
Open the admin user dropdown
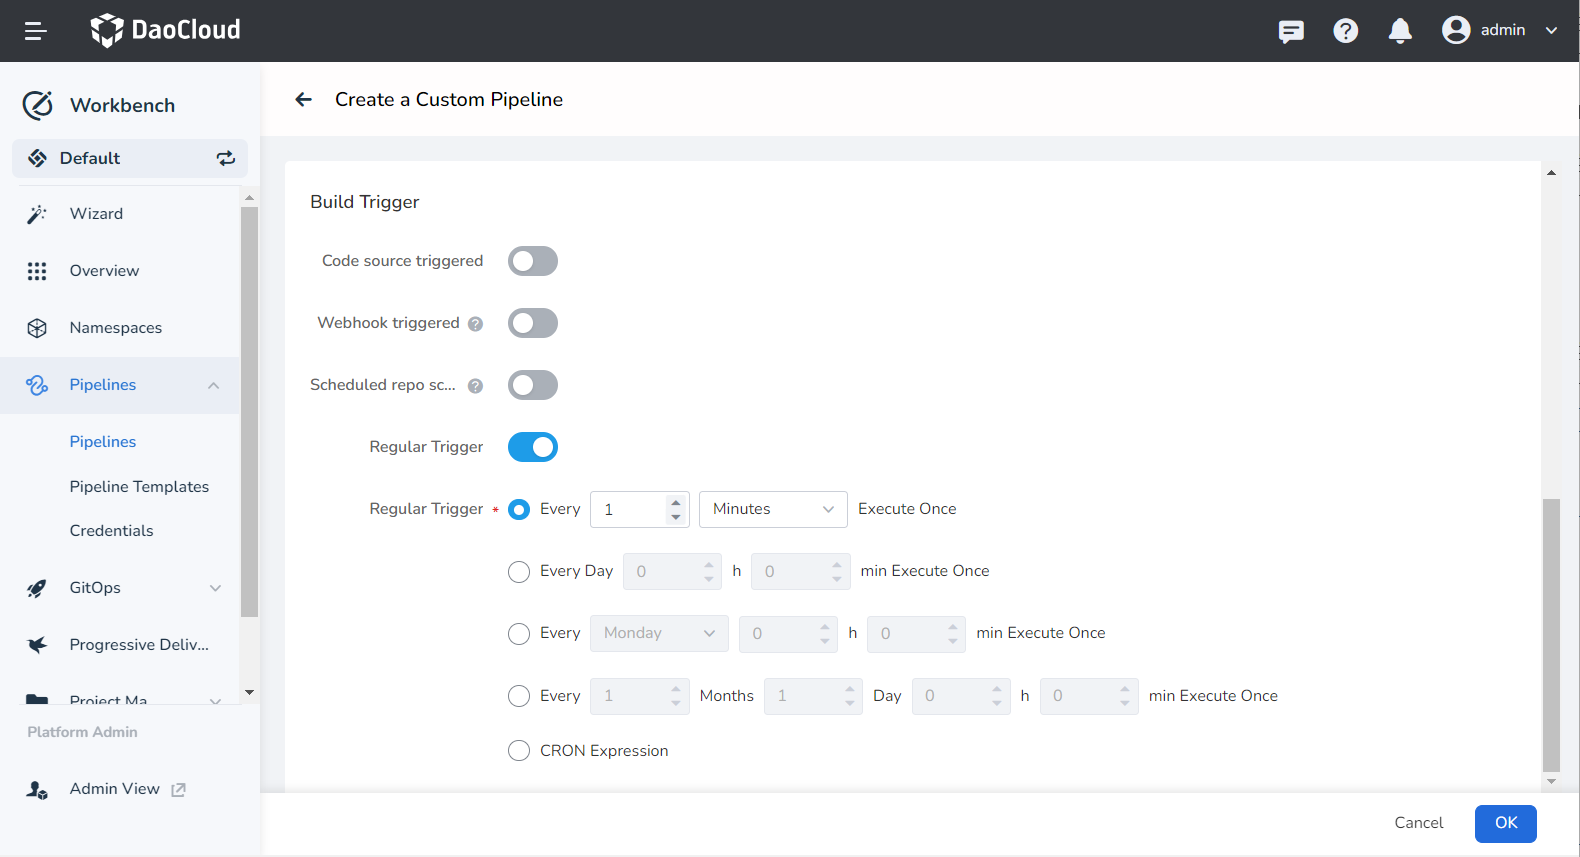coord(1500,30)
